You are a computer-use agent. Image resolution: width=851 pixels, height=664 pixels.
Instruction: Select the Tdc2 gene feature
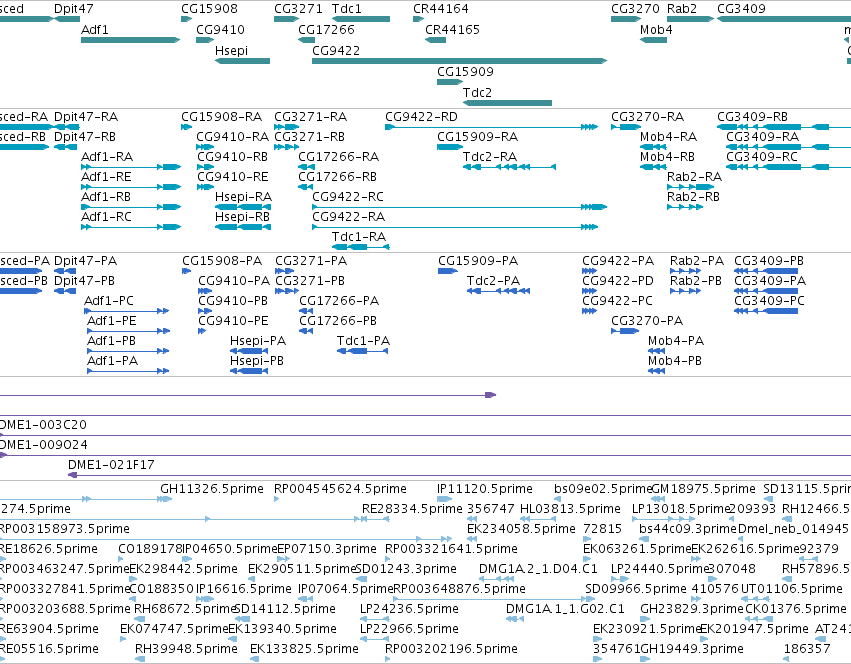click(507, 103)
